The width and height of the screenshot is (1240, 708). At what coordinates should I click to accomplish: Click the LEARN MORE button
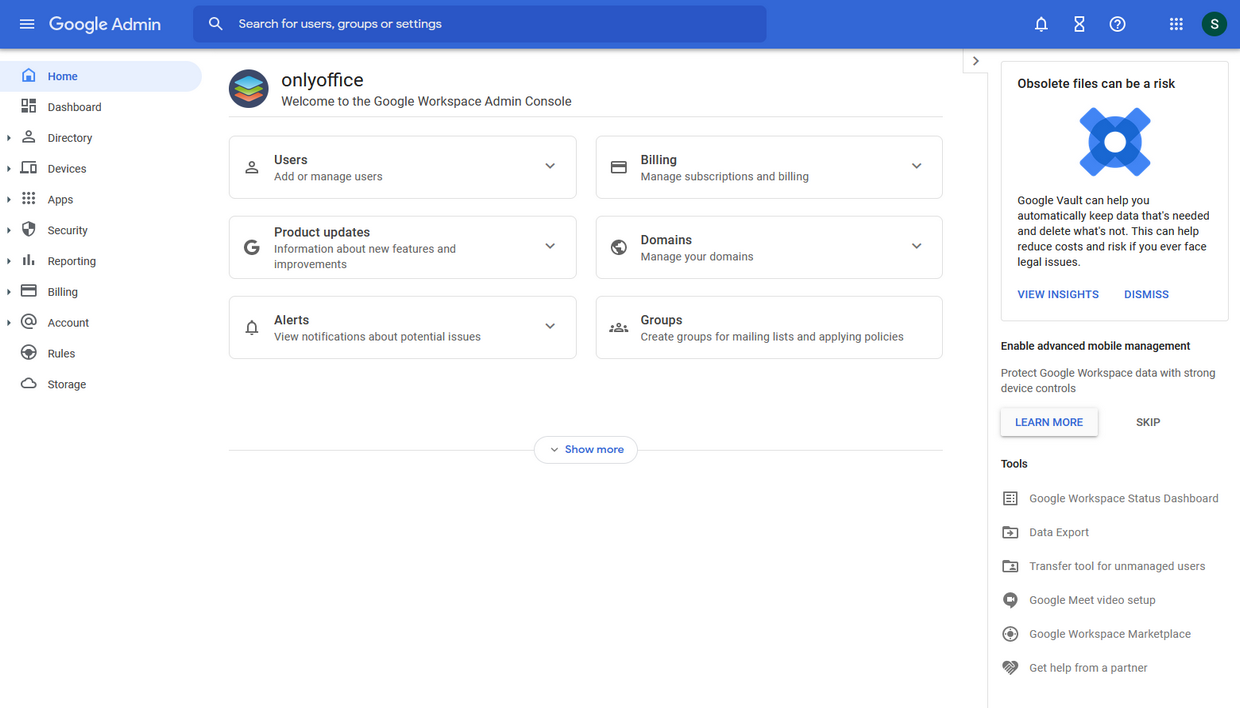(1049, 422)
